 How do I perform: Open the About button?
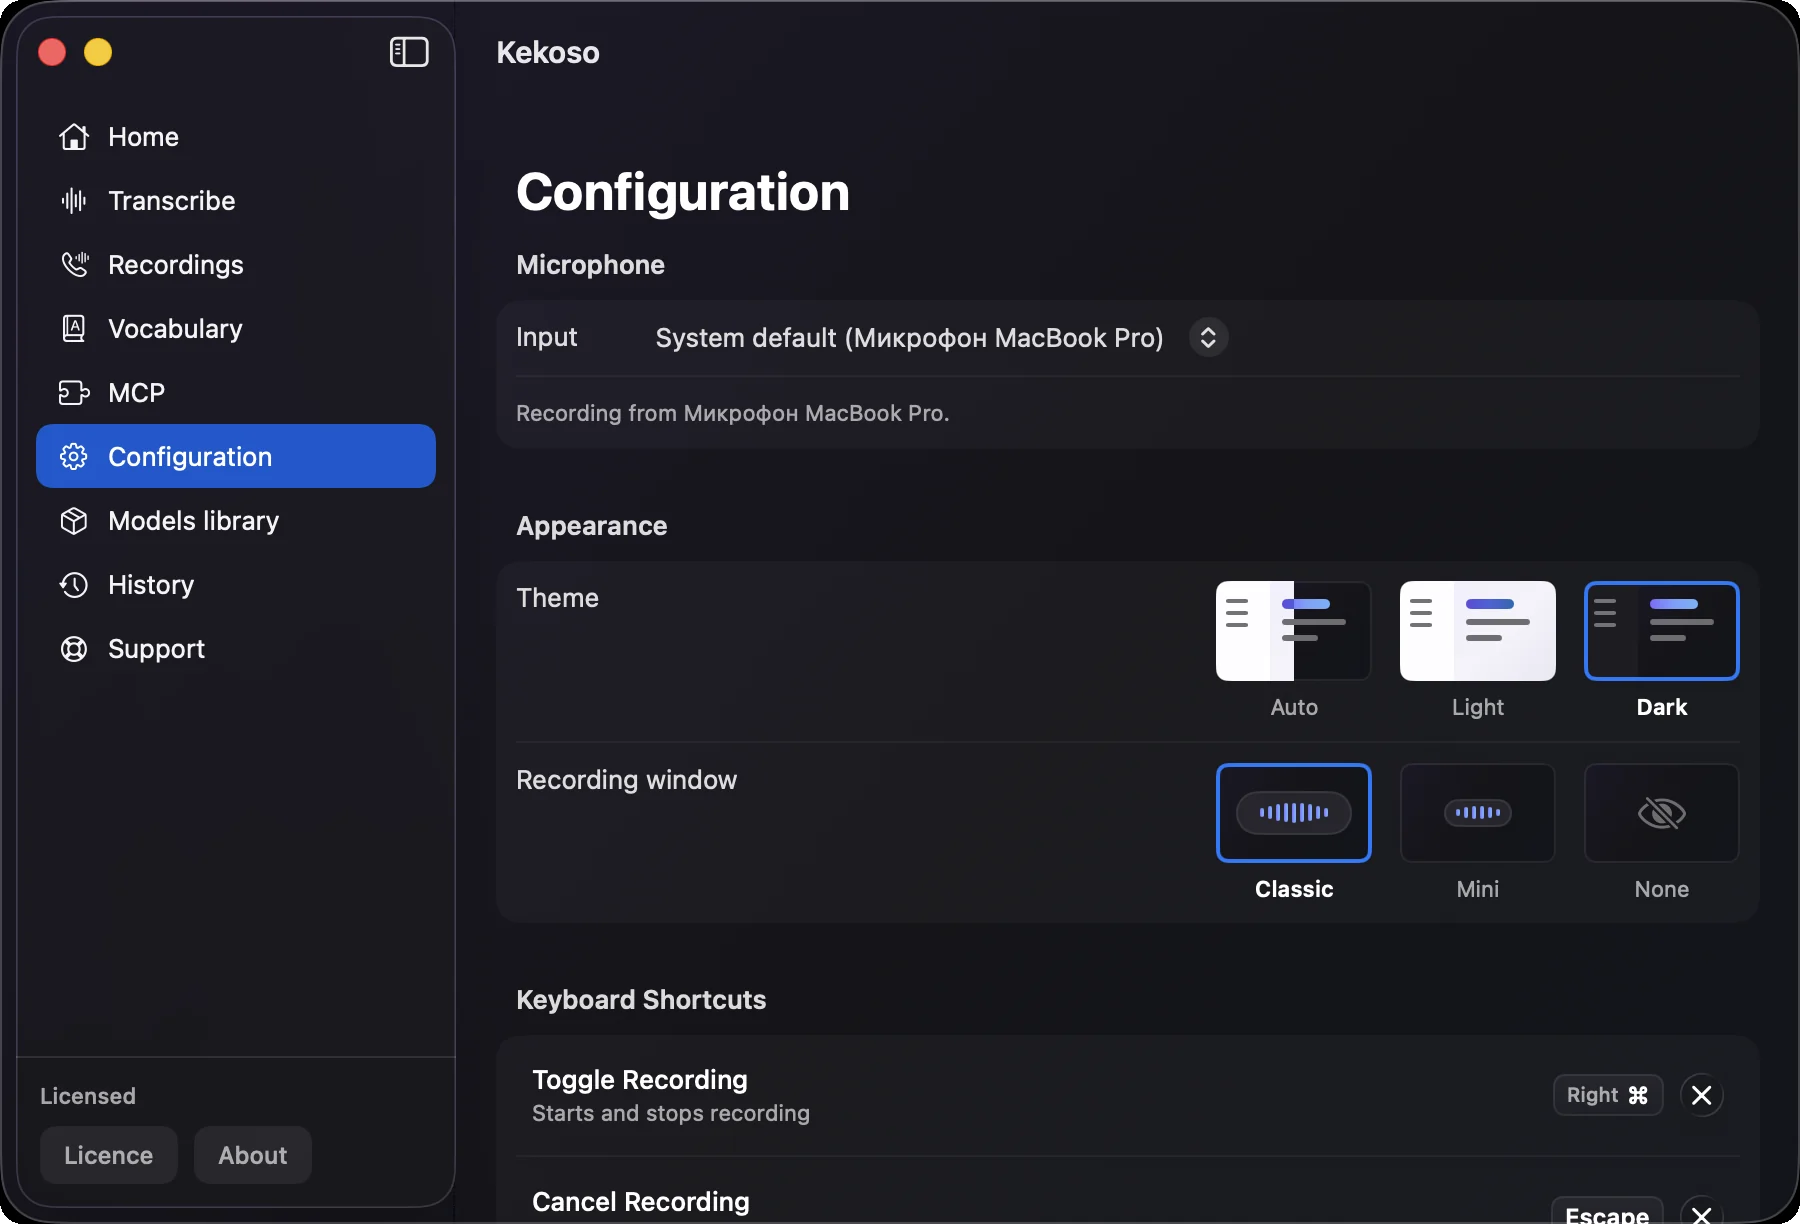click(x=253, y=1155)
